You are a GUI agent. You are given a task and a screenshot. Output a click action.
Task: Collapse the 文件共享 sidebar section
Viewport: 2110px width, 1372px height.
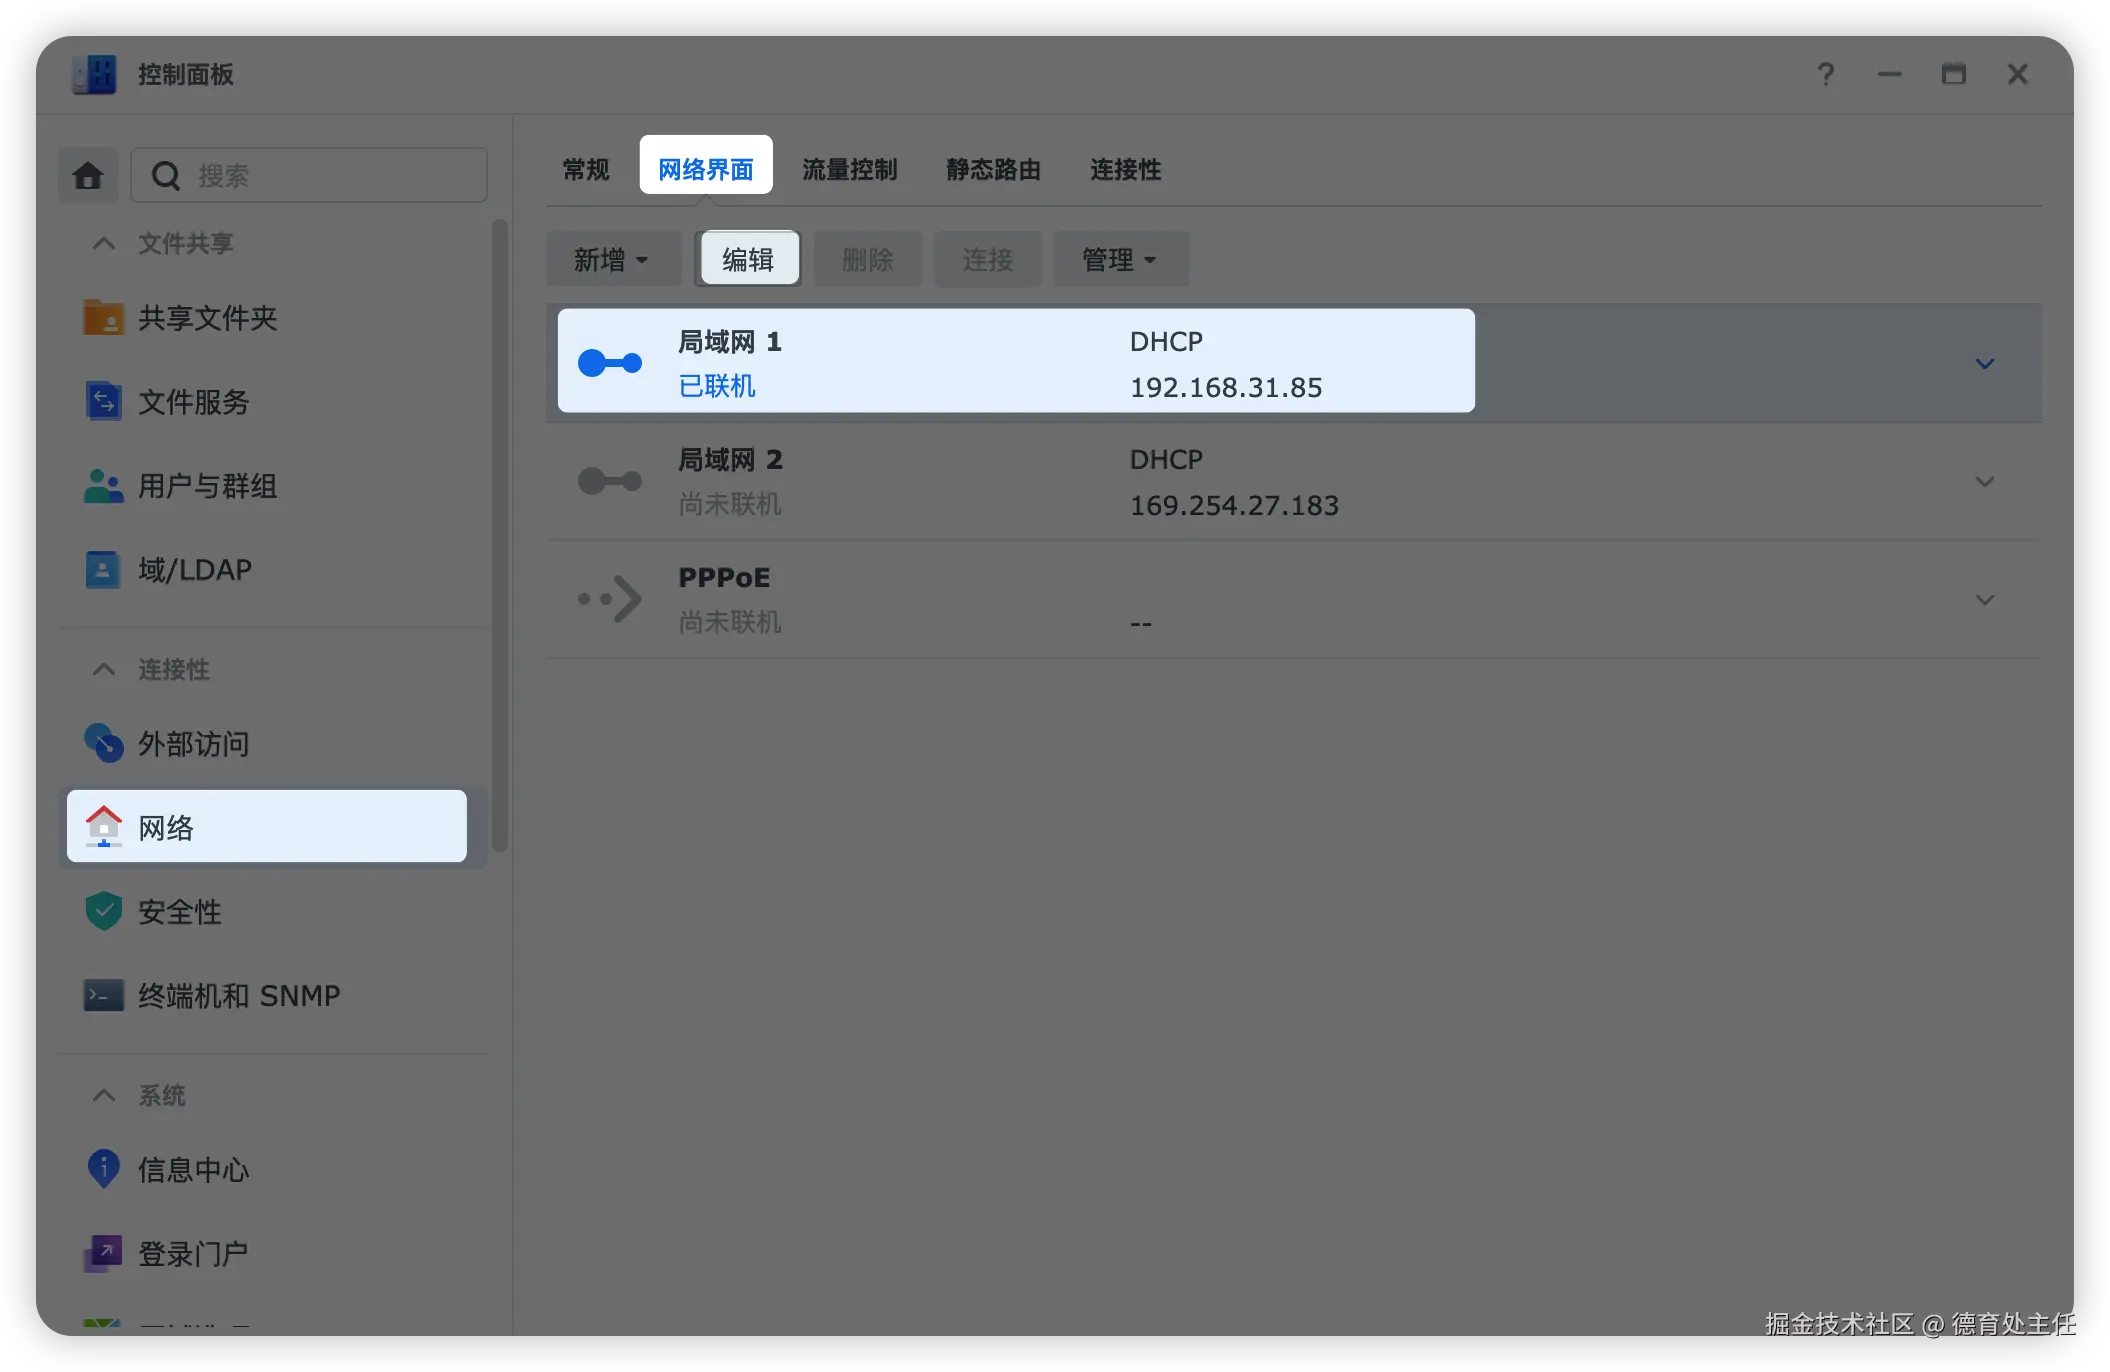(104, 243)
